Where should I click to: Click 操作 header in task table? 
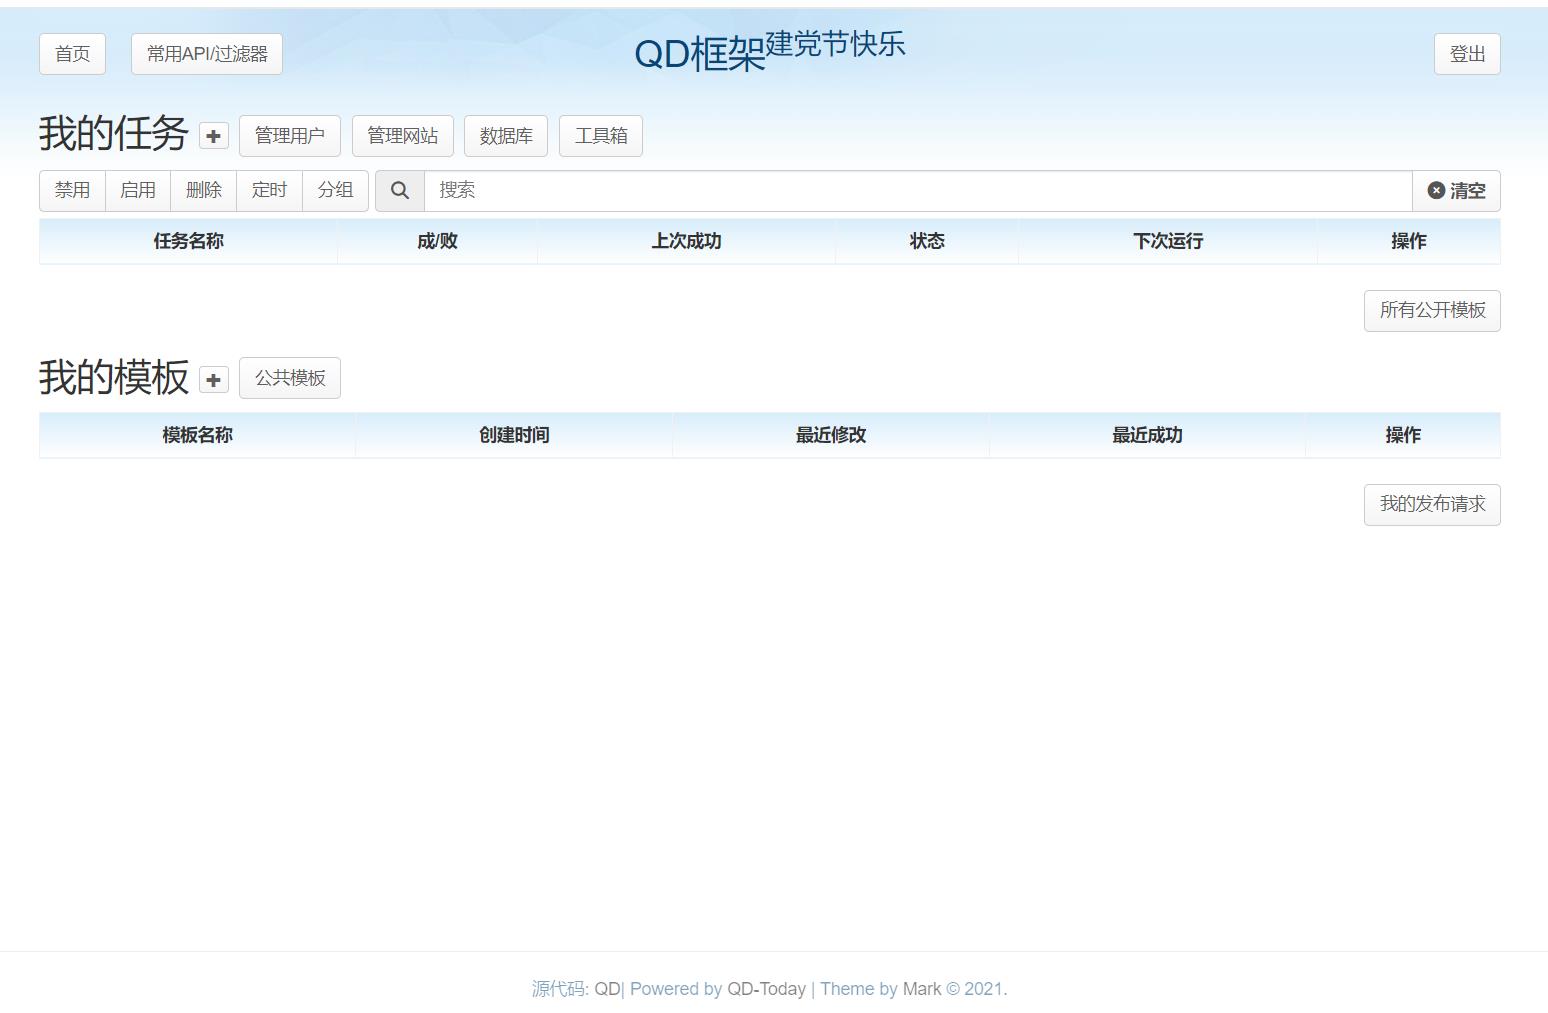(1409, 241)
